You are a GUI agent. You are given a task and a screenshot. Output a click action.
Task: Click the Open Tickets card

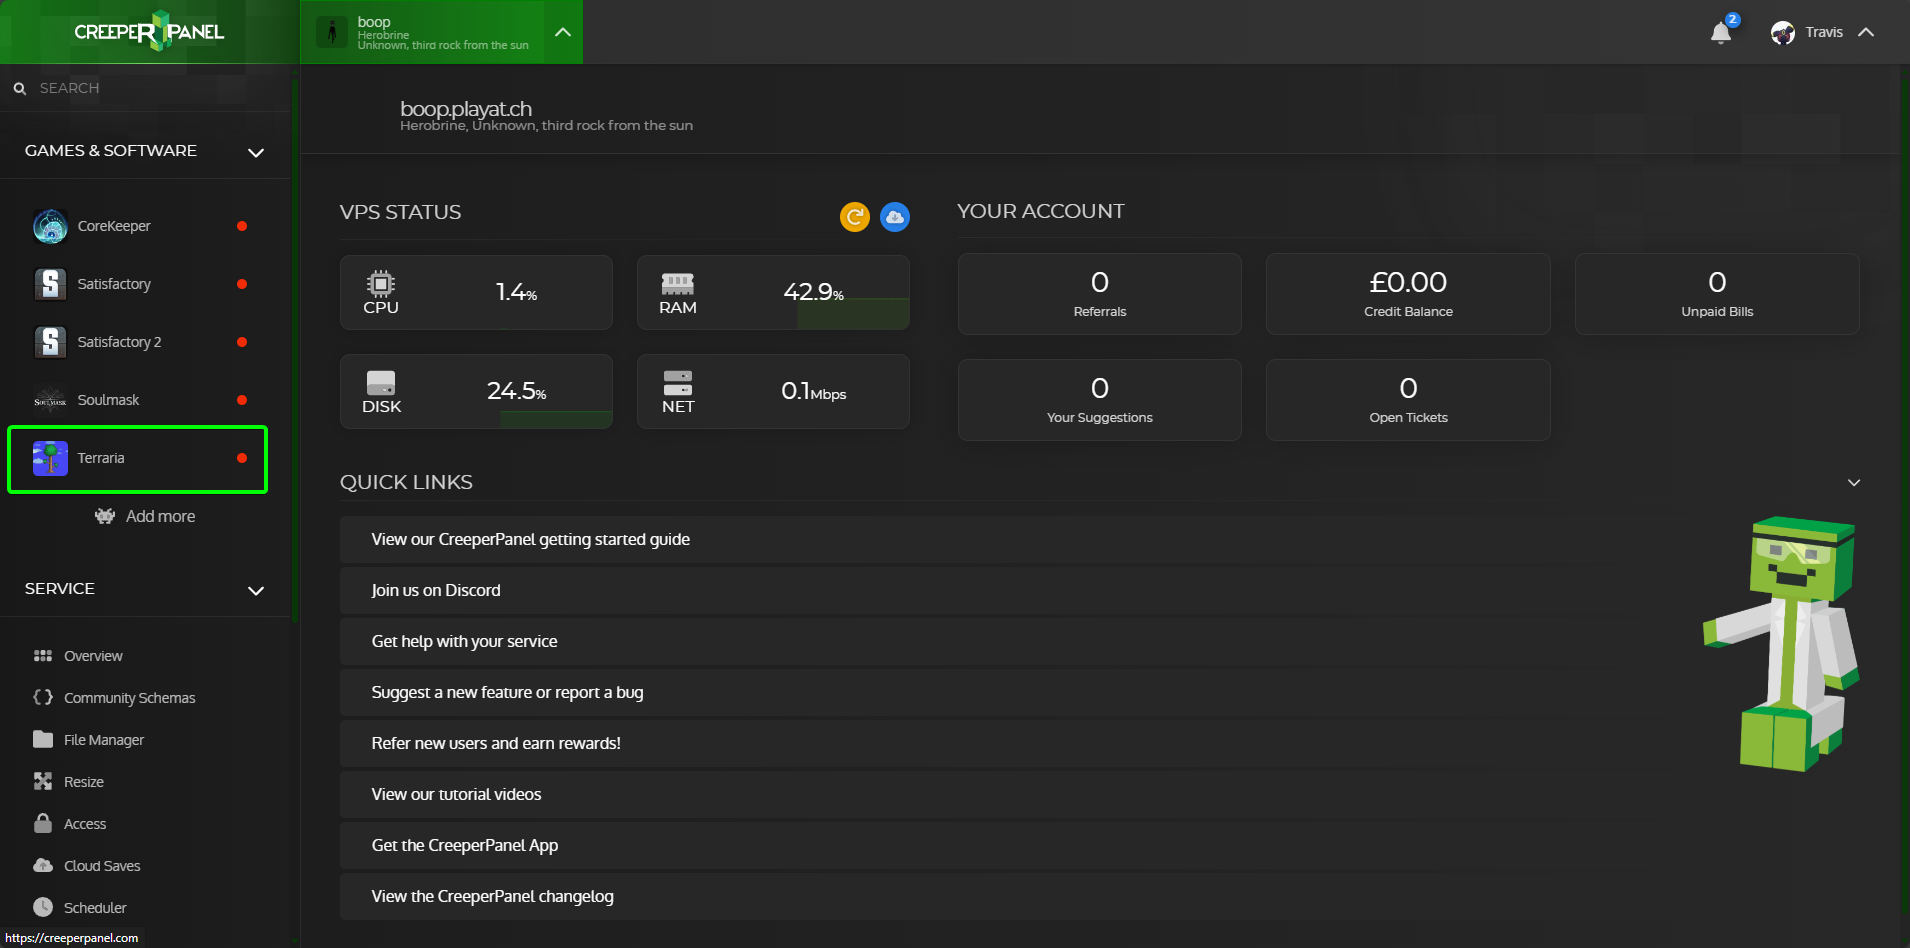1408,400
